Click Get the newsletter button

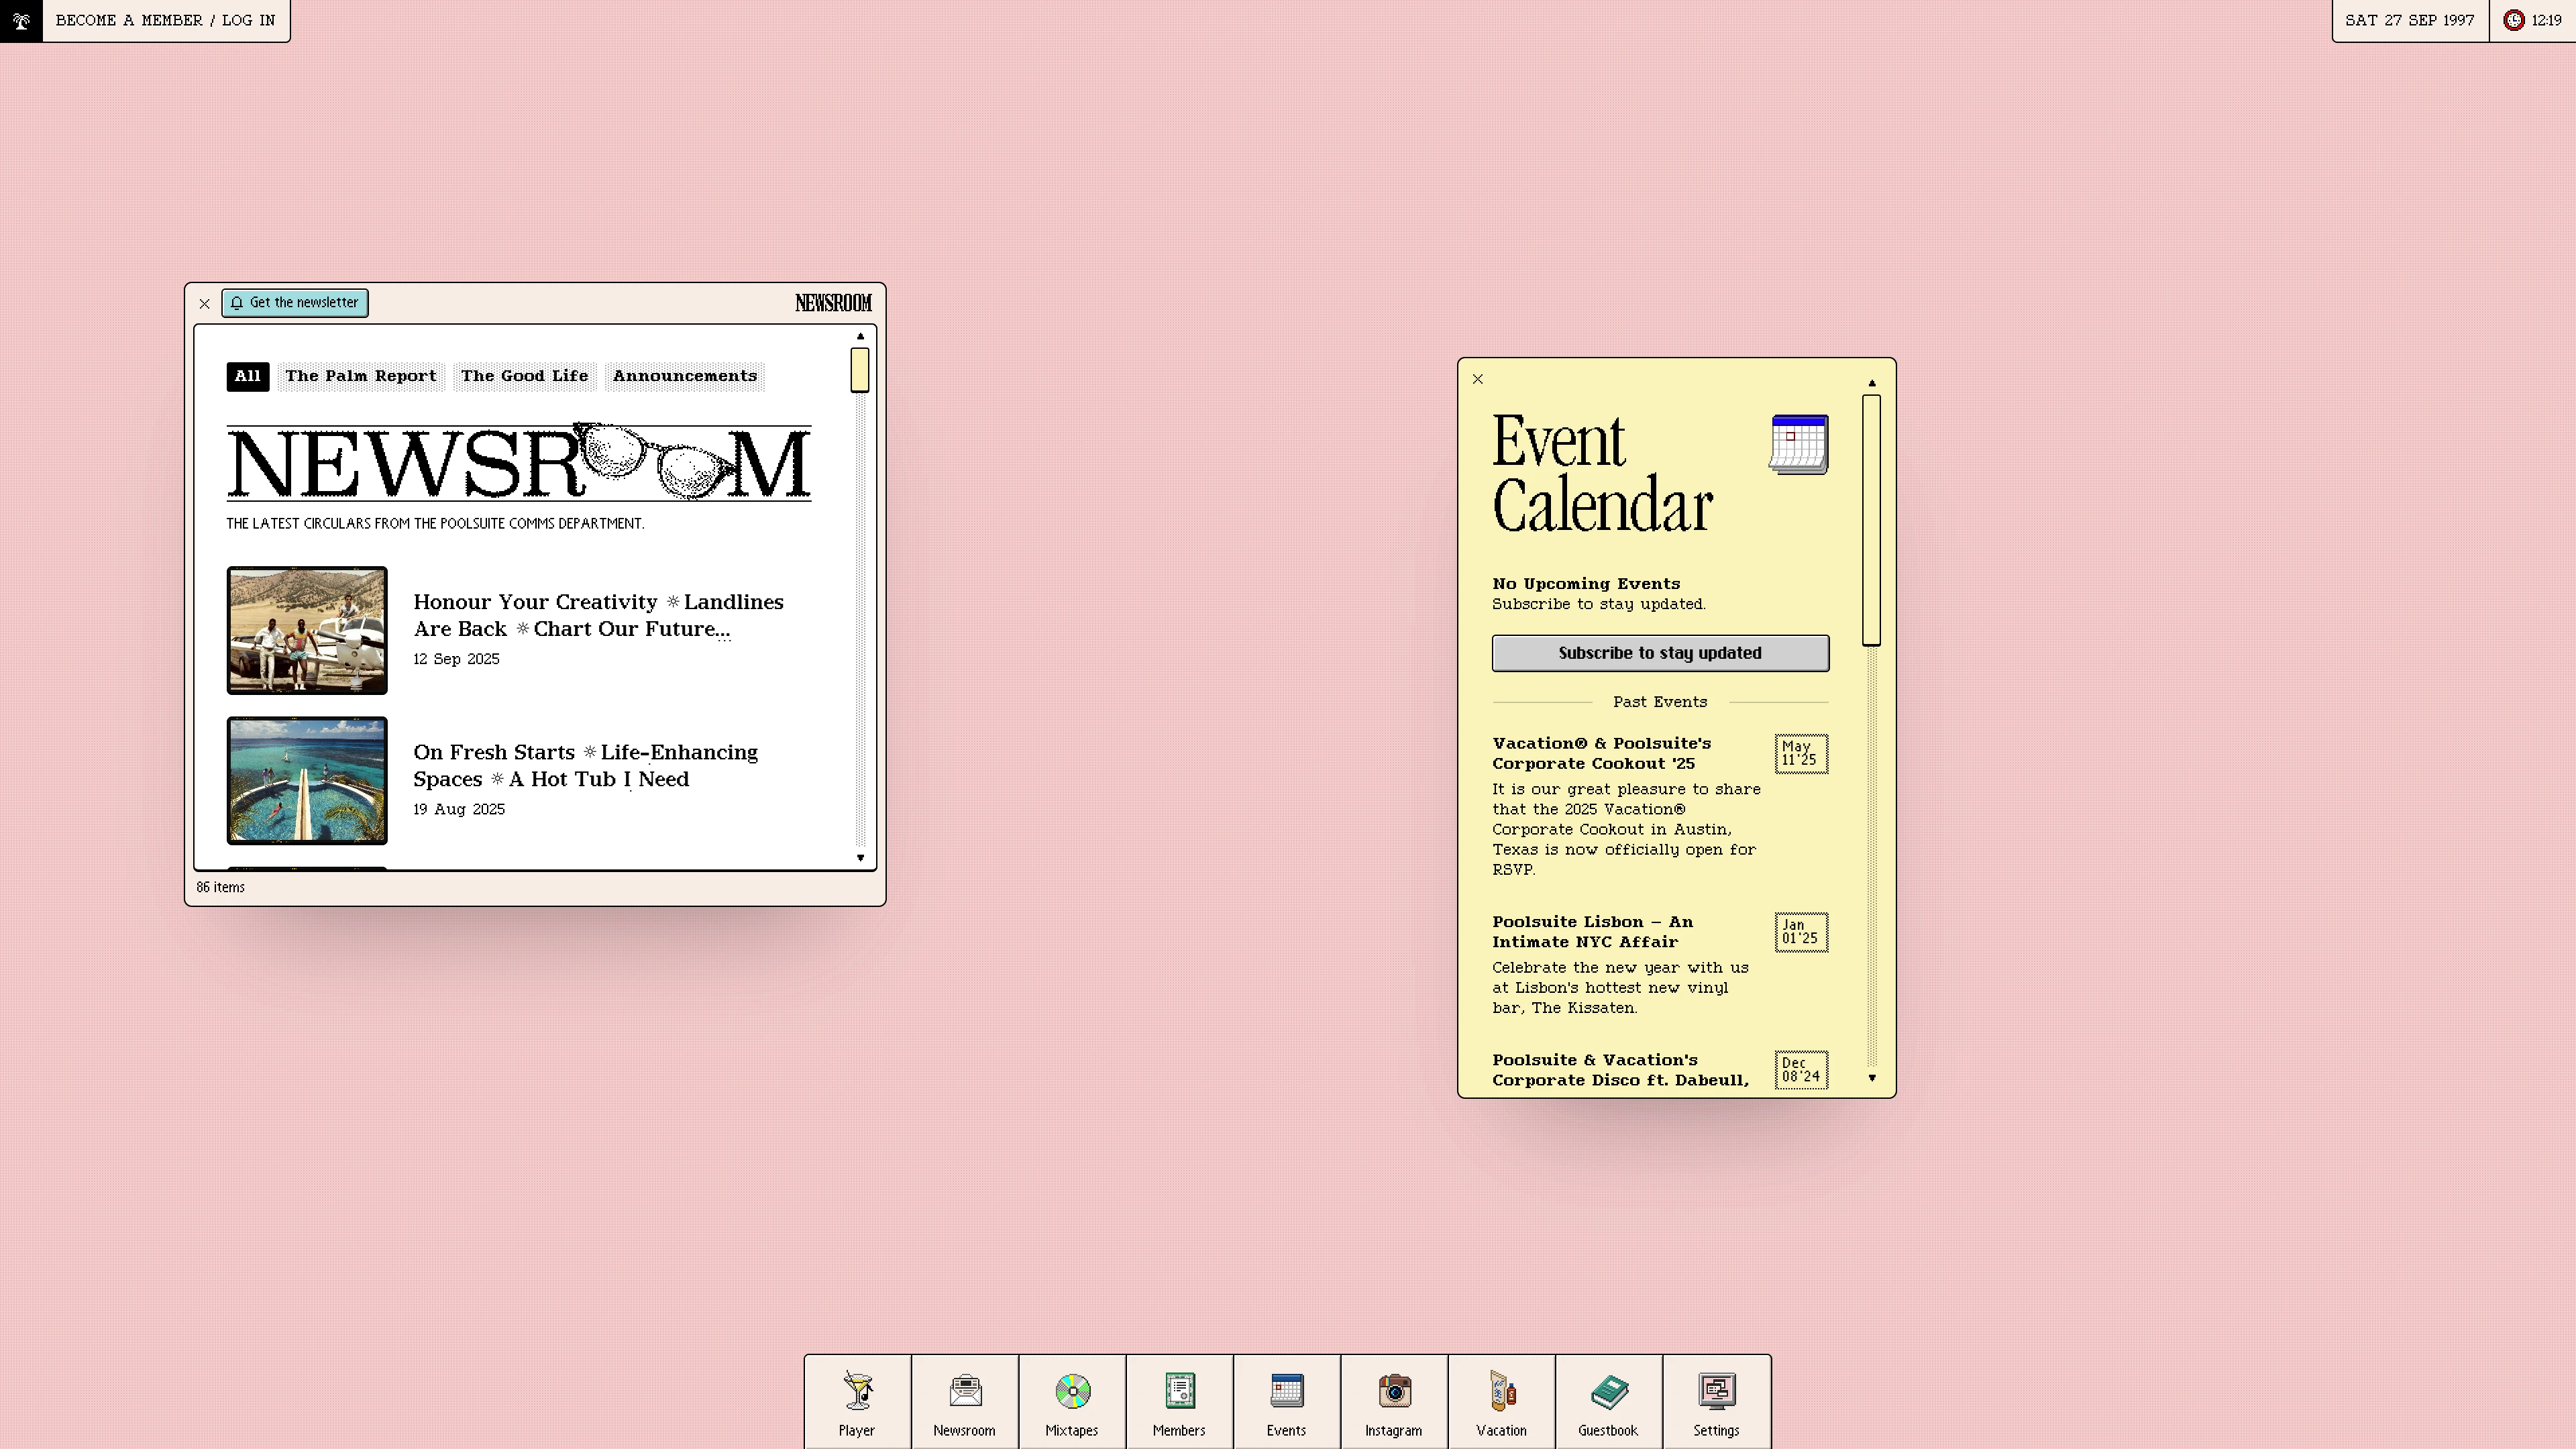pyautogui.click(x=295, y=303)
